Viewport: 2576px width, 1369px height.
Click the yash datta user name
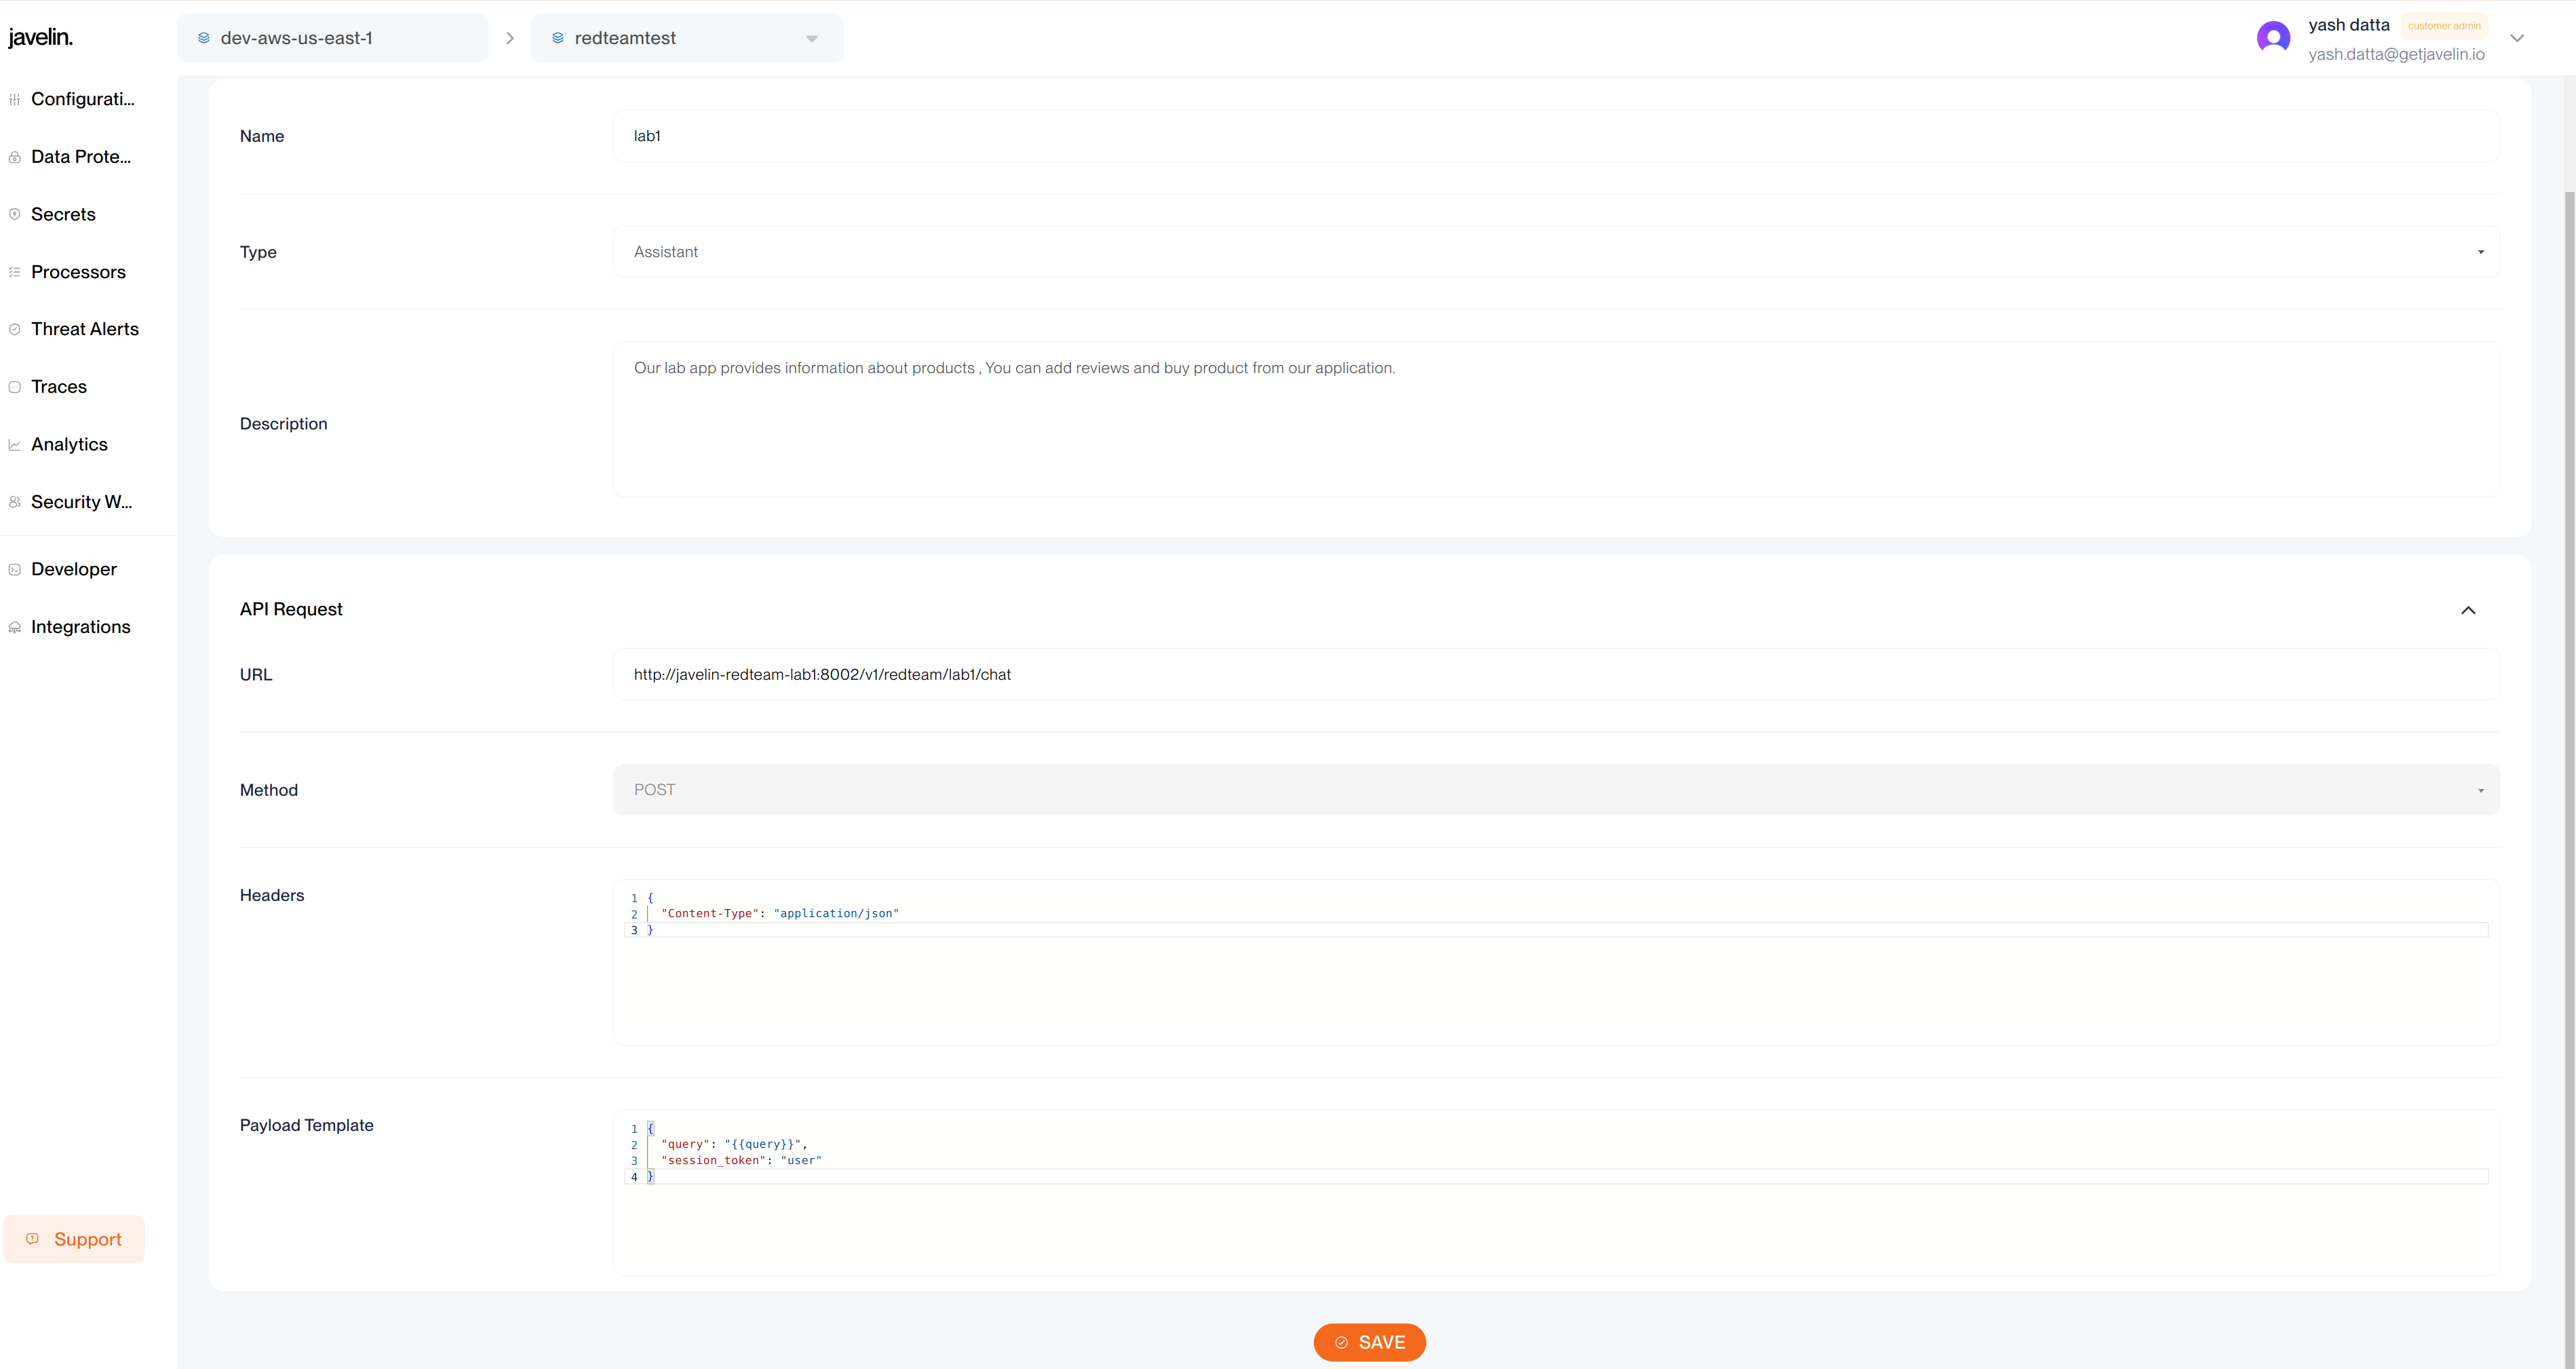point(2349,25)
